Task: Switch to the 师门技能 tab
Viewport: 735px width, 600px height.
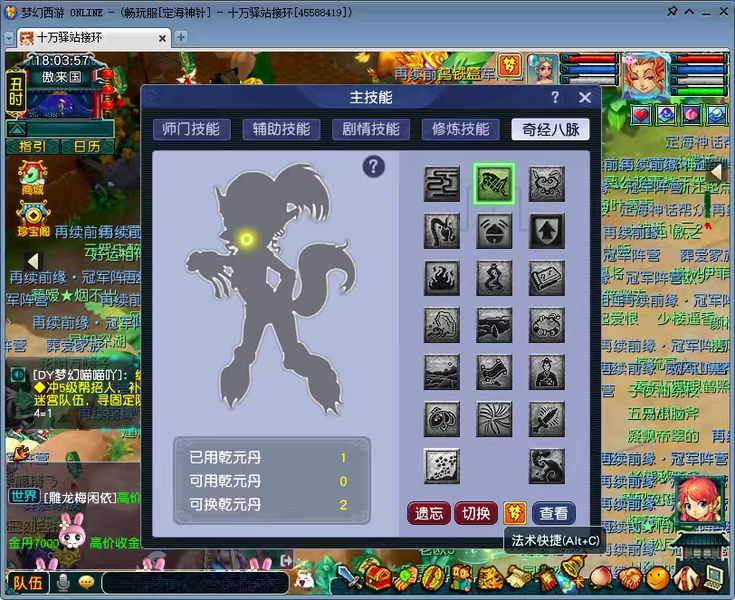Action: [x=191, y=129]
